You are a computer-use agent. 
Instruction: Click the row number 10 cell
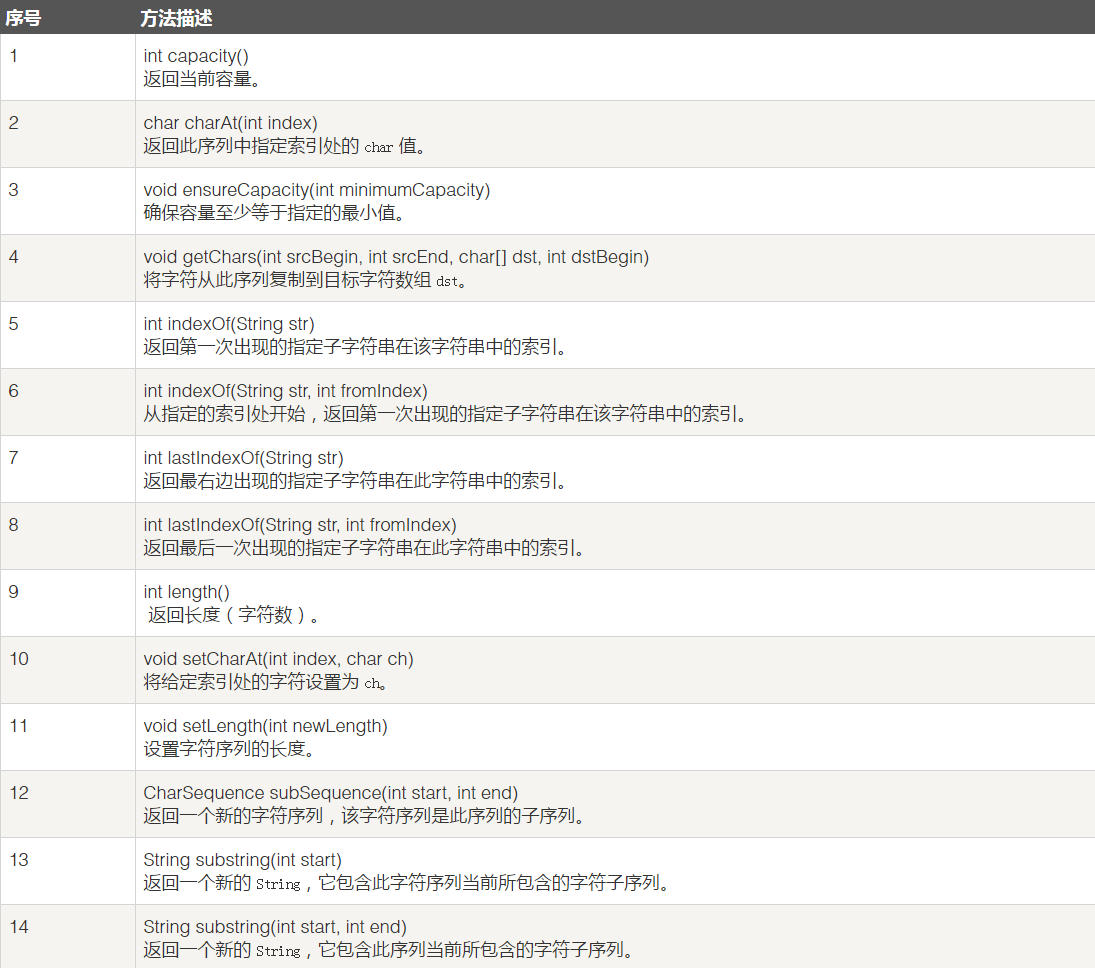[x=19, y=659]
